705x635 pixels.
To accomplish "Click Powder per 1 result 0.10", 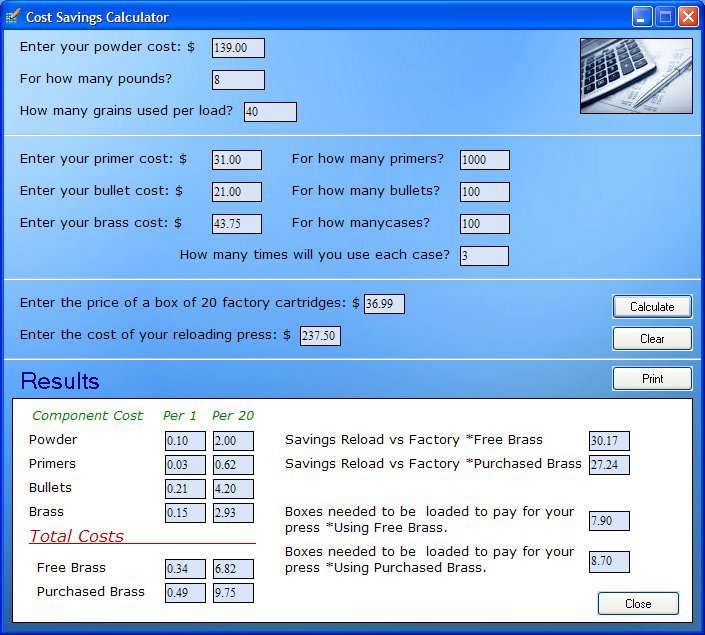I will [185, 441].
